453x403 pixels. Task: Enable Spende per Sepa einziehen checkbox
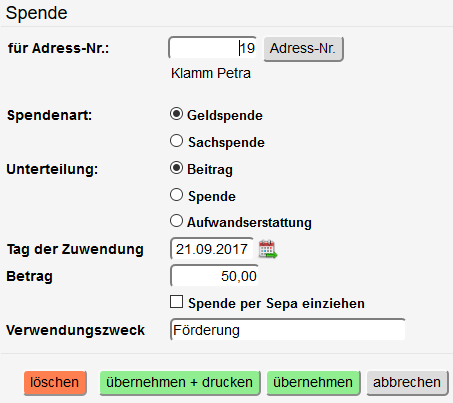click(176, 302)
